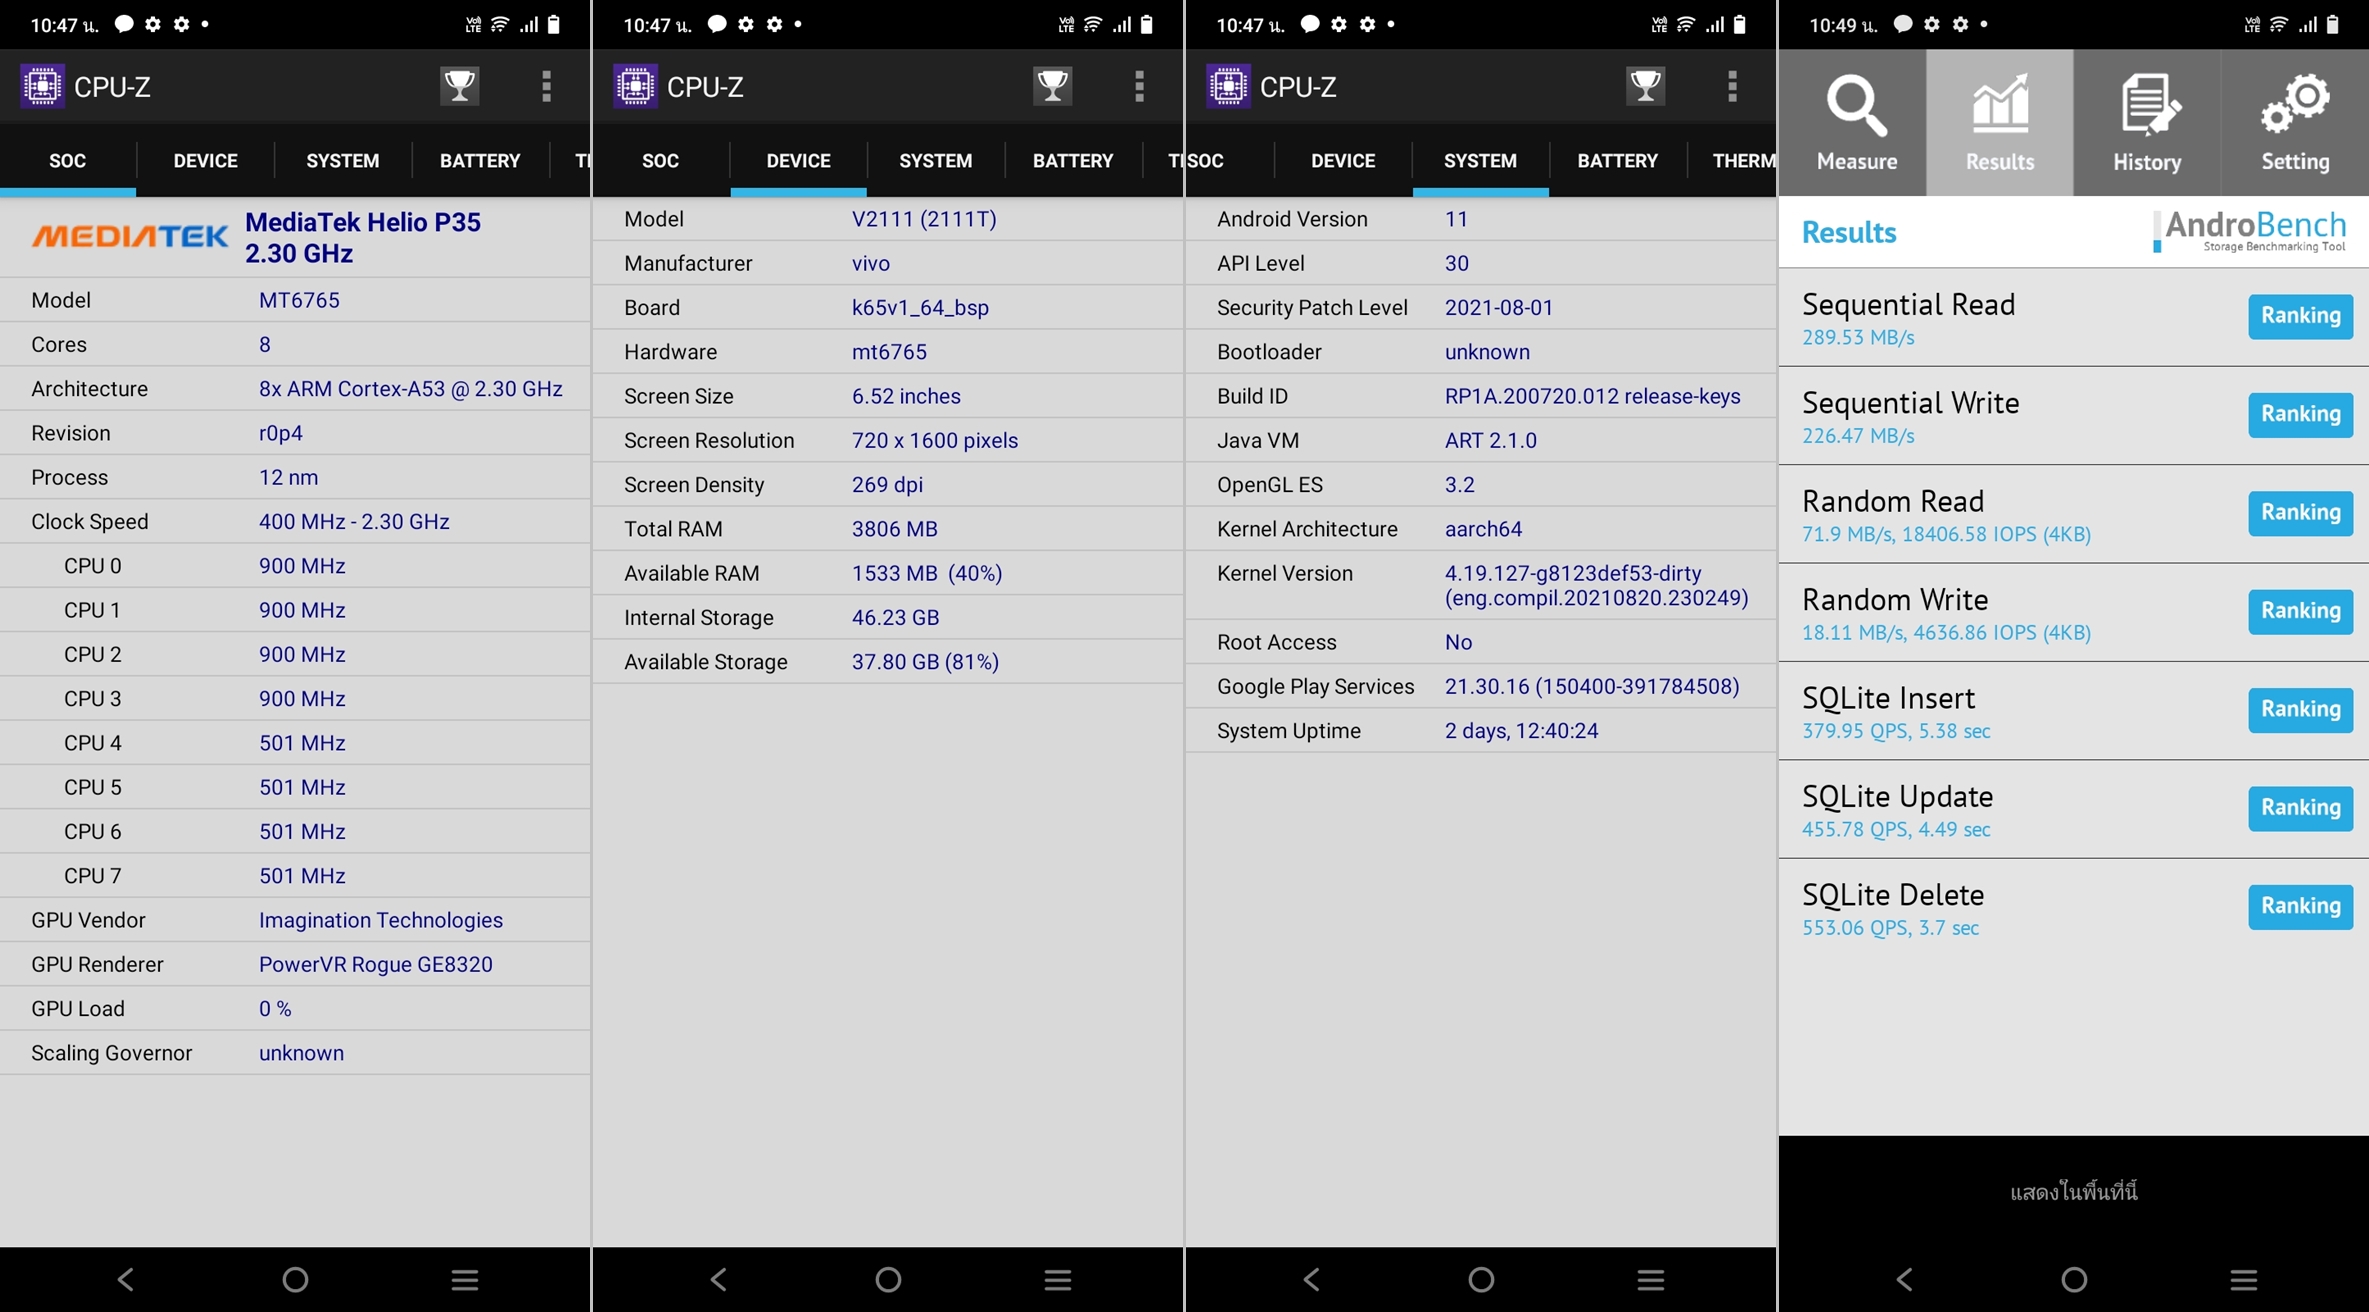Select DEVICE tab in second CPU-Z screen
This screenshot has width=2369, height=1312.
pyautogui.click(x=798, y=160)
